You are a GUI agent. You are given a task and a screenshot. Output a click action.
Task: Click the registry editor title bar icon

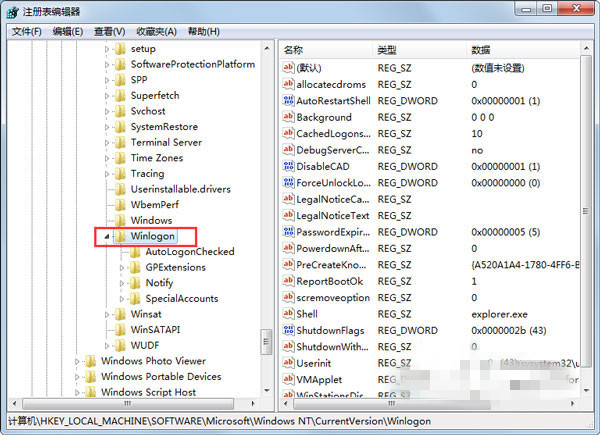(x=13, y=12)
